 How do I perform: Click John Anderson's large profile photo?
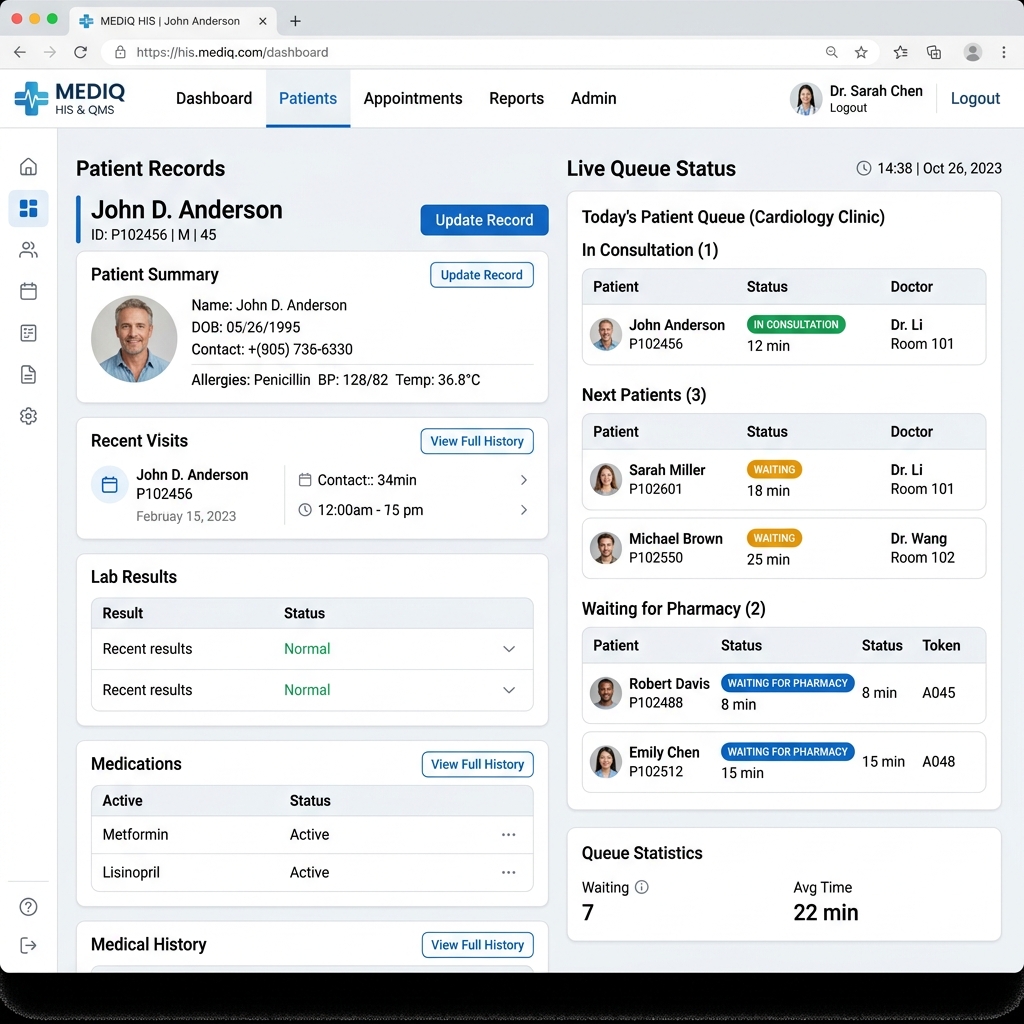(x=134, y=338)
